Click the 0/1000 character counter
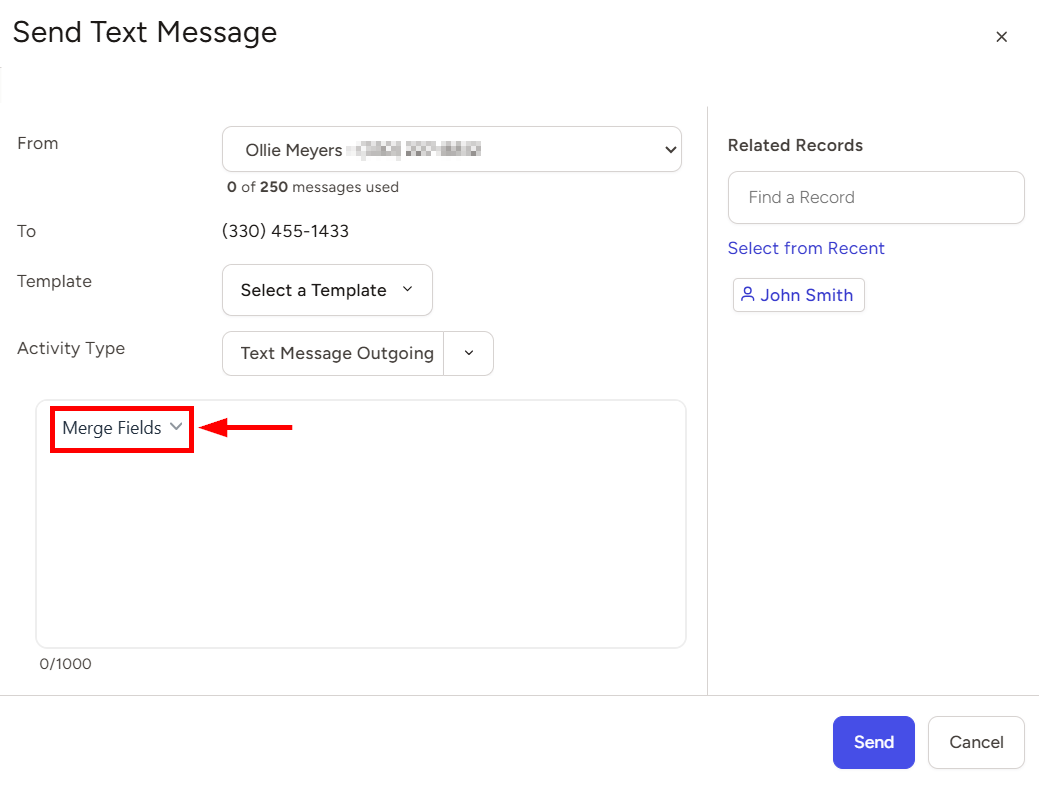The height and width of the screenshot is (786, 1039). (x=65, y=664)
